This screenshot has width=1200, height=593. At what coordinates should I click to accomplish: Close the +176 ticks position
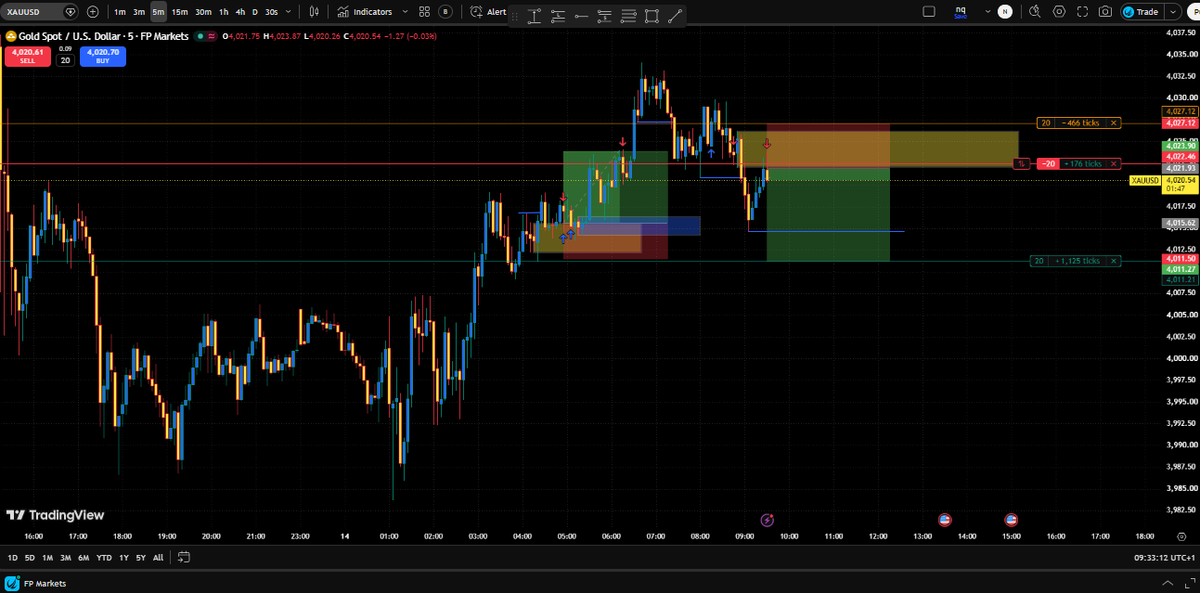click(x=1114, y=164)
